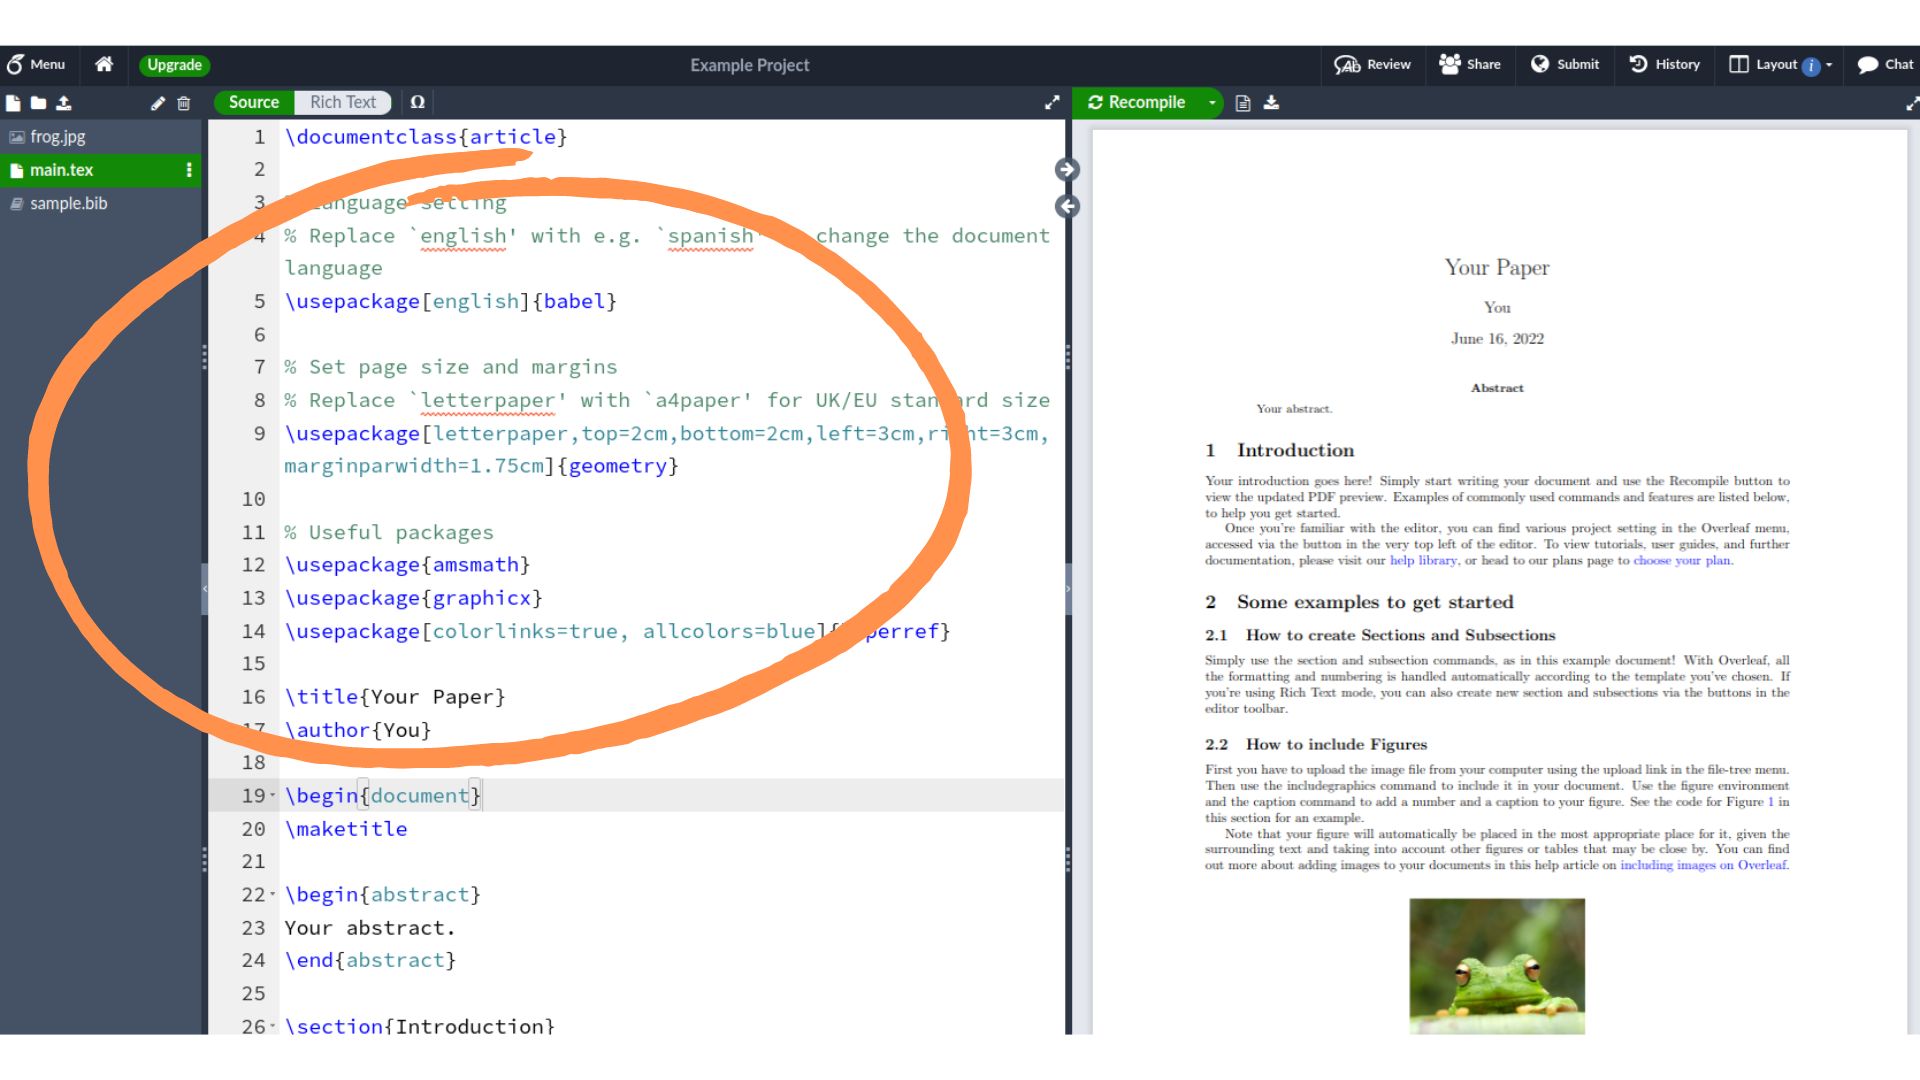Delete the selected file via the trash icon
The image size is (1920, 1080).
tap(184, 103)
